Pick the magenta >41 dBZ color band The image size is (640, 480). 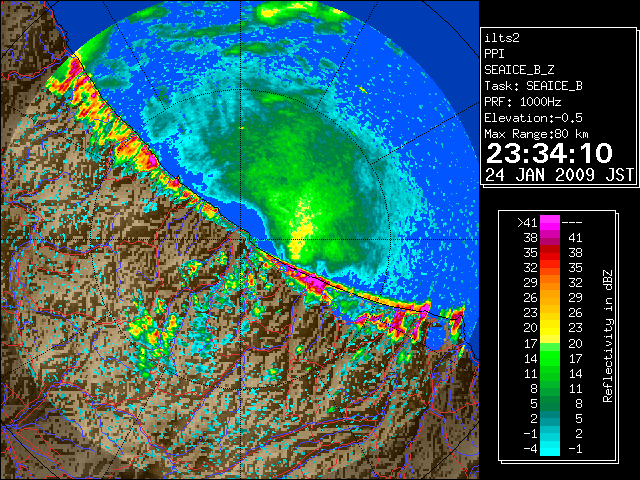point(550,223)
